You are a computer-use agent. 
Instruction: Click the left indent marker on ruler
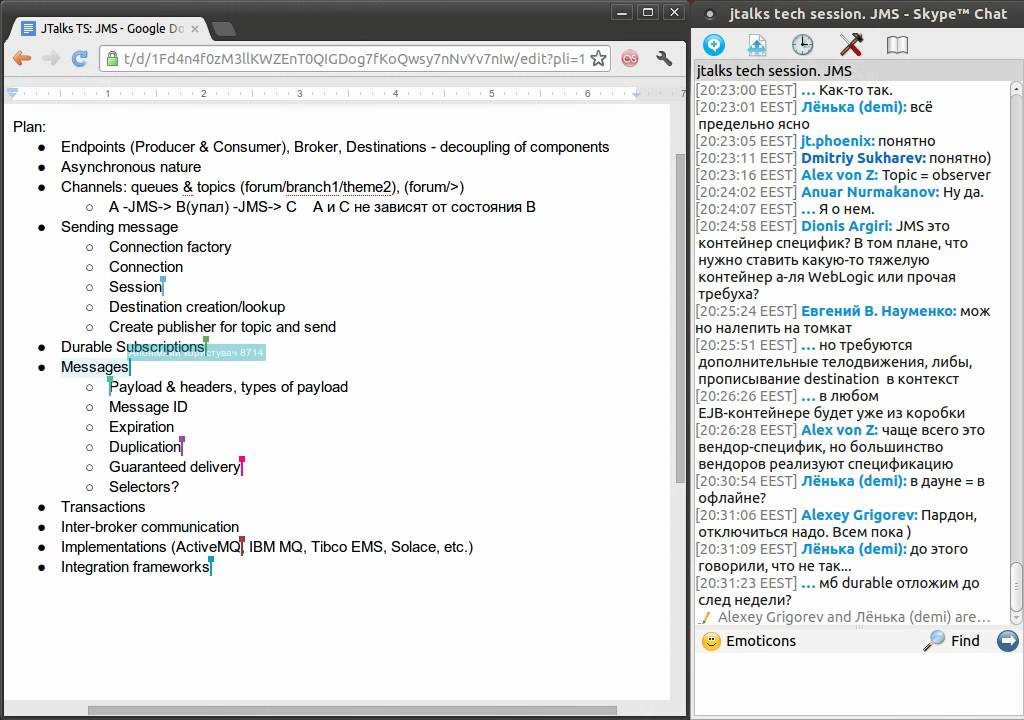[x=12, y=93]
